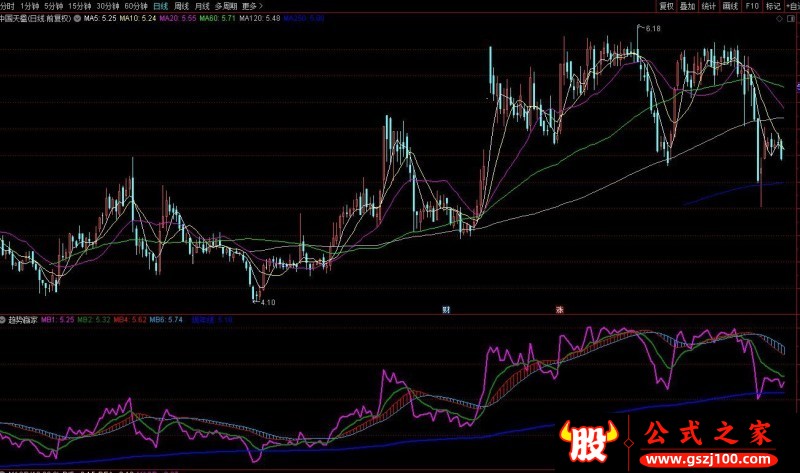Open the 多周期 multi-period view

point(226,6)
